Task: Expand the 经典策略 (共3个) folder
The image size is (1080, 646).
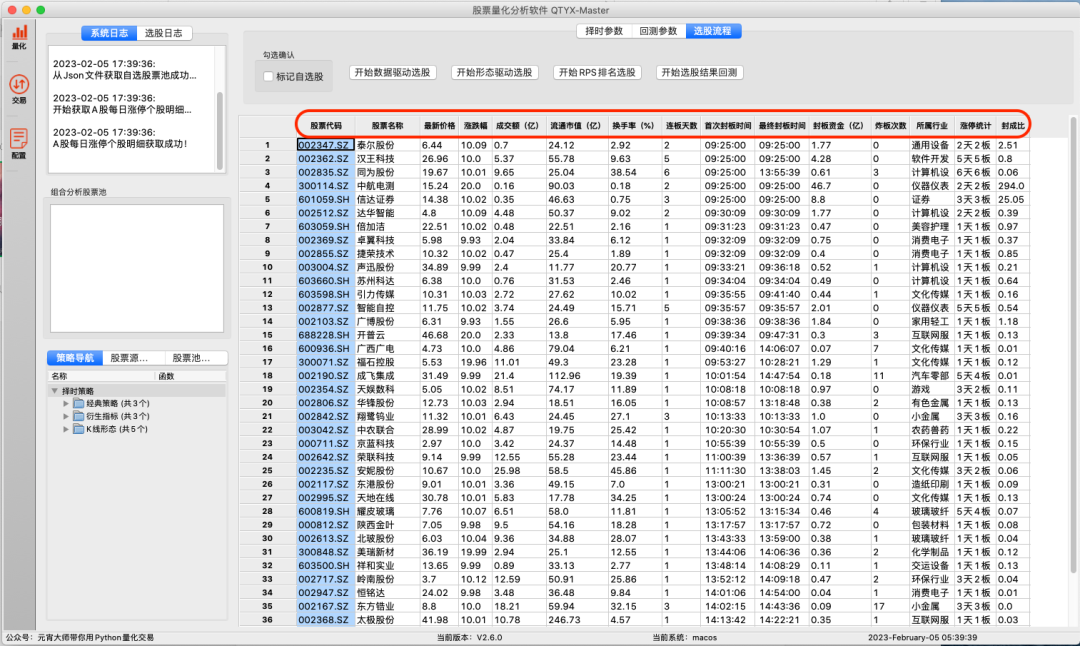Action: click(x=66, y=404)
